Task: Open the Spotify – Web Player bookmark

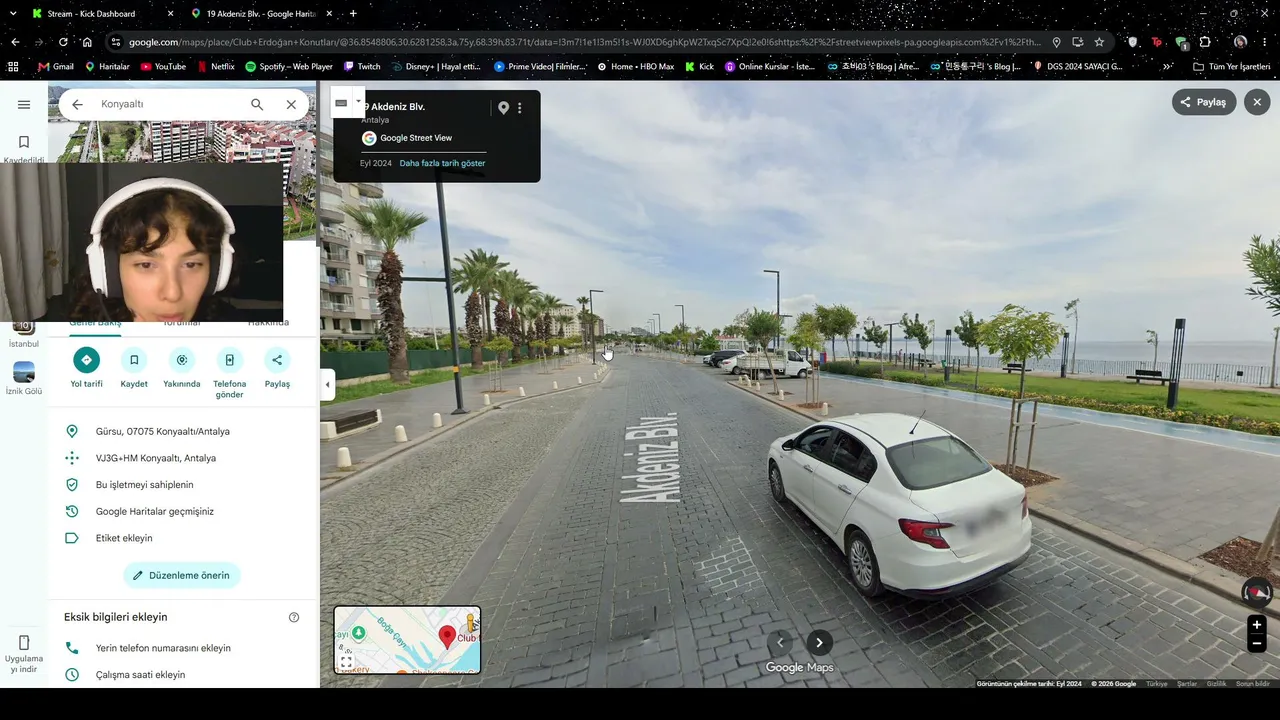Action: click(x=288, y=67)
